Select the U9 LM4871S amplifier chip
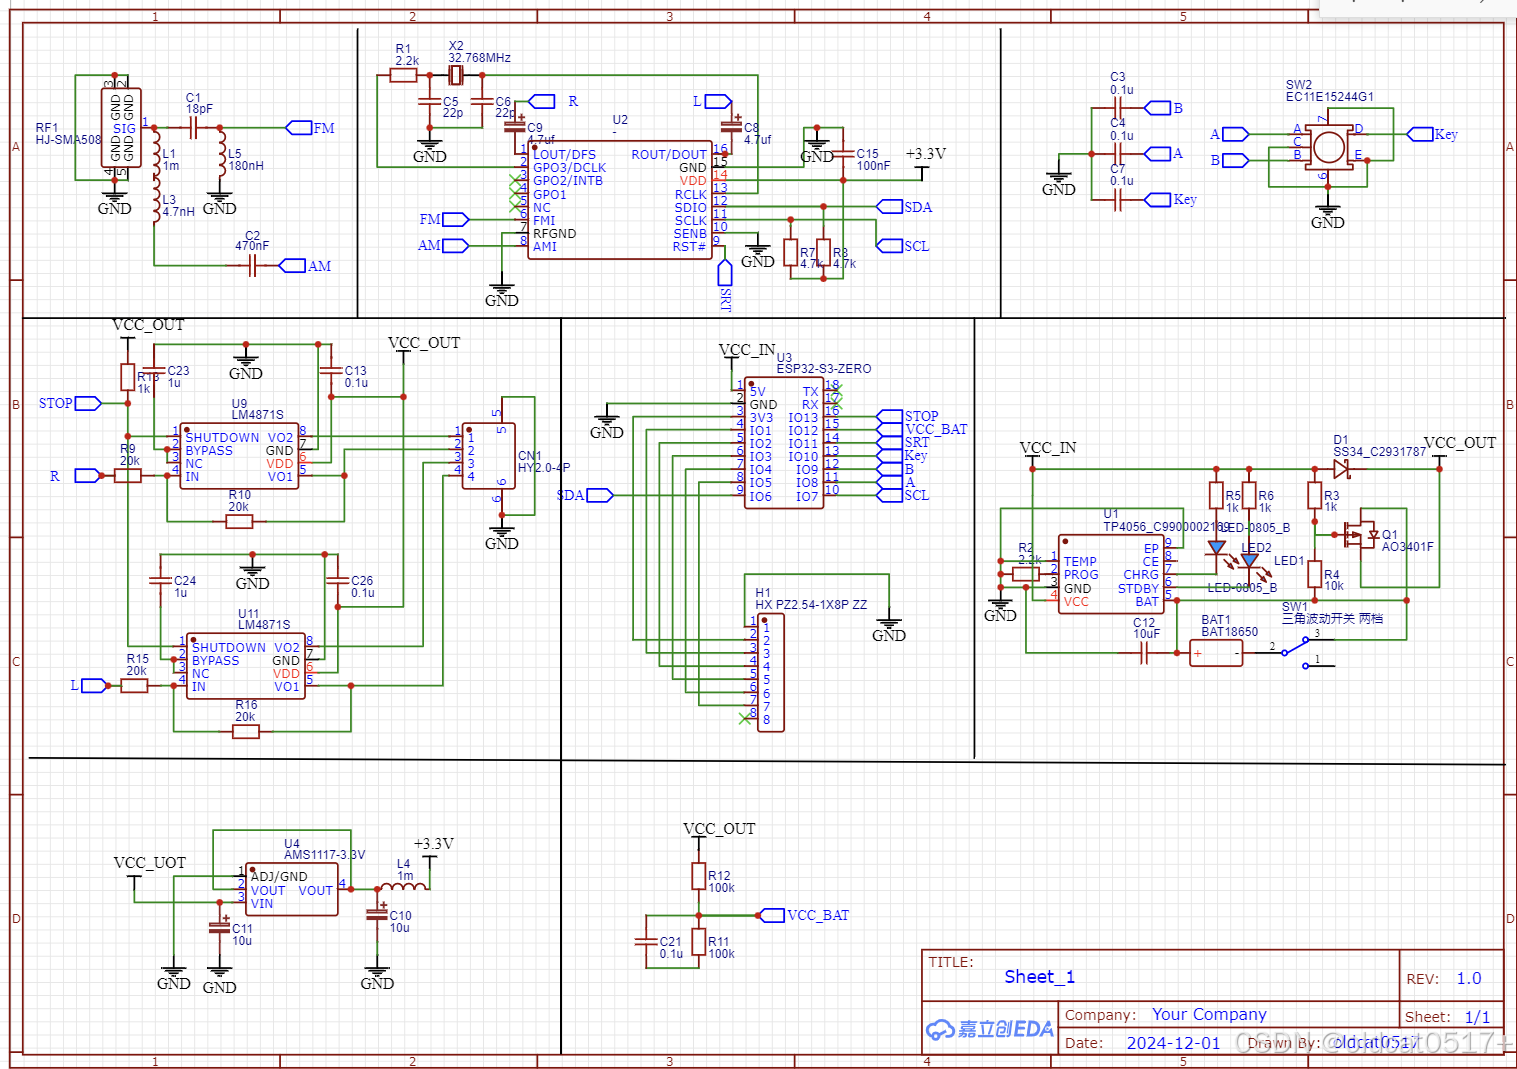The image size is (1517, 1069). coord(239,457)
